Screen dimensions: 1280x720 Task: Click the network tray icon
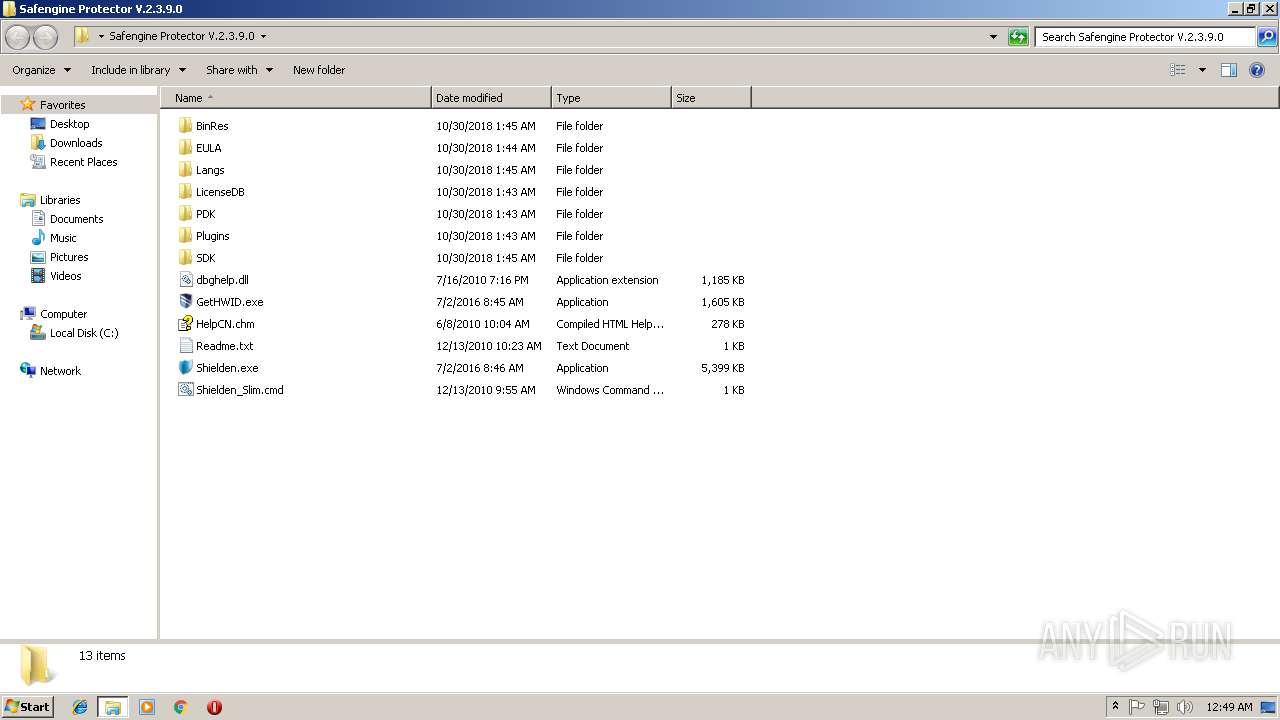[1161, 707]
